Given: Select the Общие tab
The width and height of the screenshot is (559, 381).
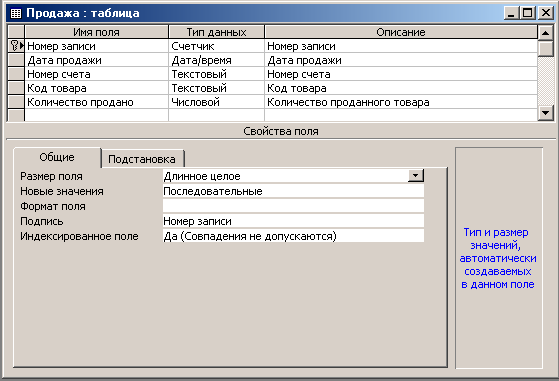Looking at the screenshot, I should pyautogui.click(x=57, y=157).
